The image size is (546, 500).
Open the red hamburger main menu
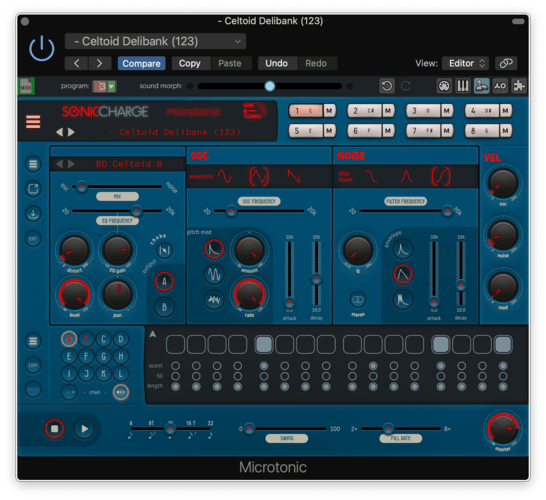[x=33, y=122]
